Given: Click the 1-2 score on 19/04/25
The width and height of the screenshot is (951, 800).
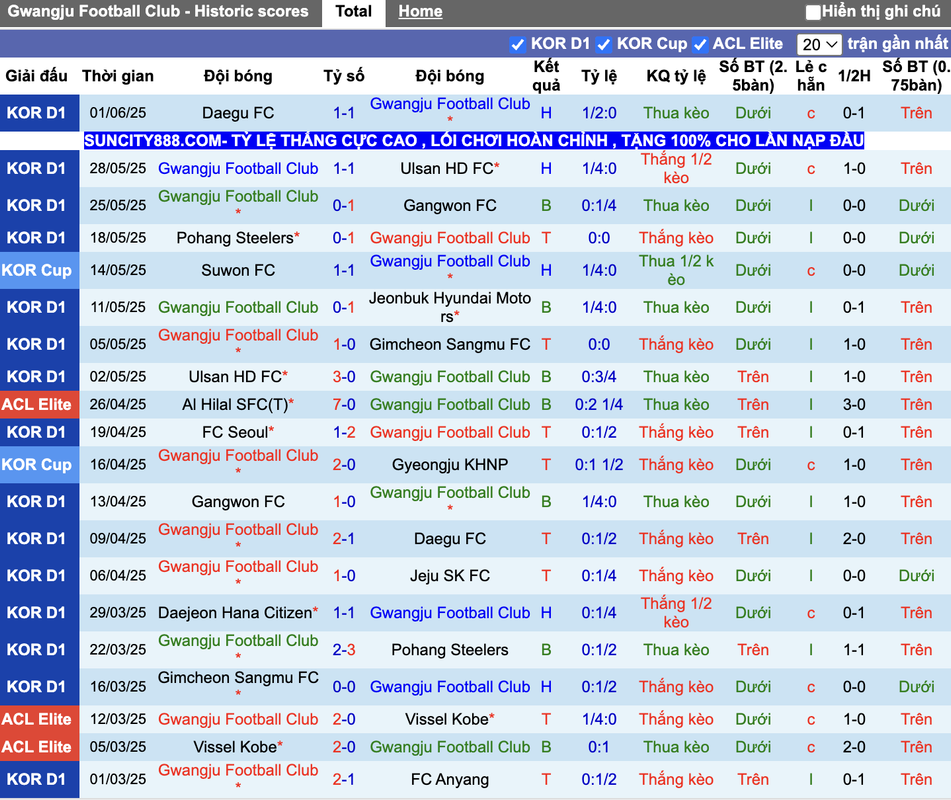Looking at the screenshot, I should [344, 432].
